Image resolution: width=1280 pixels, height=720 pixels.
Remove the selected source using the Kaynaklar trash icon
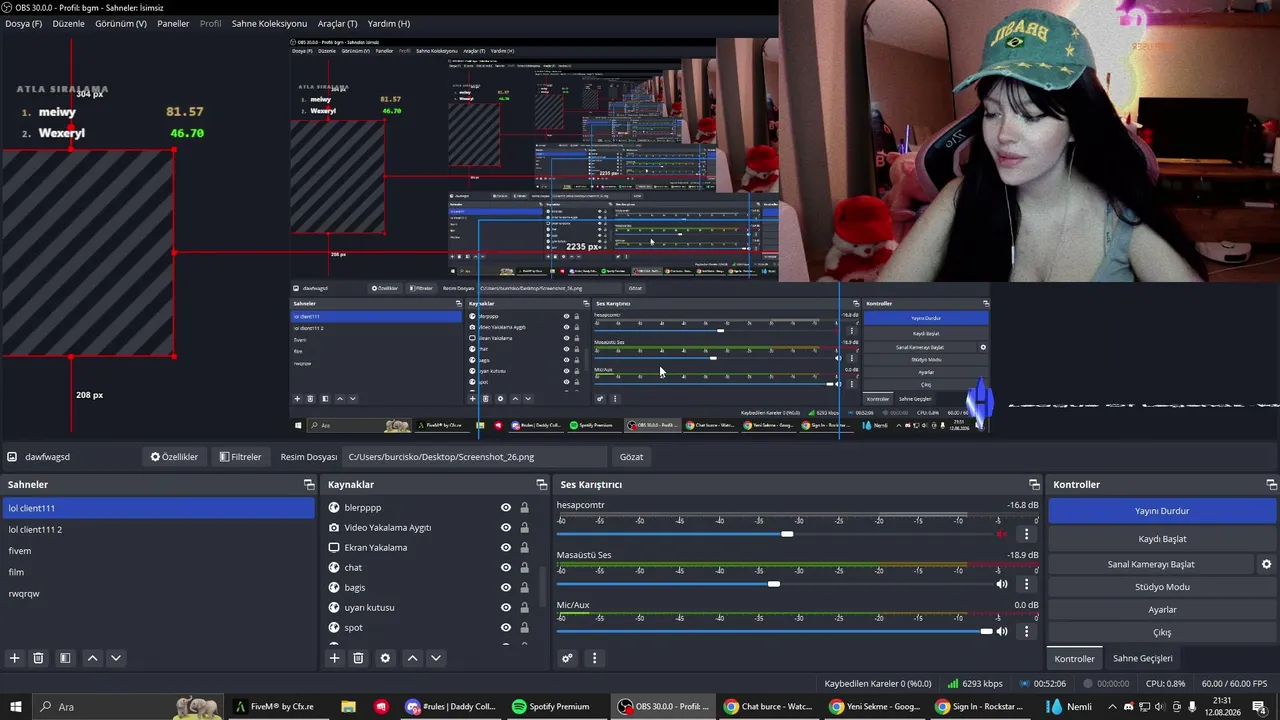pyautogui.click(x=358, y=658)
